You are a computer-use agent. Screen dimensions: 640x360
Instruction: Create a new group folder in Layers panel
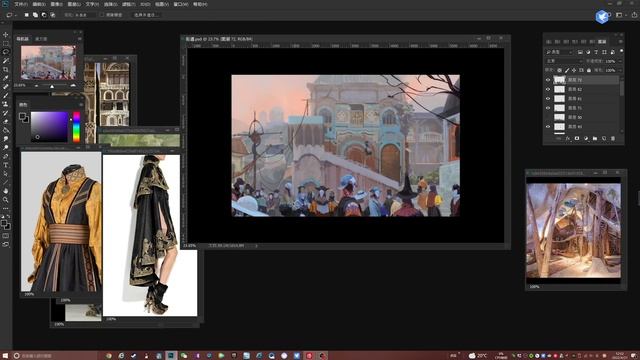click(x=595, y=138)
